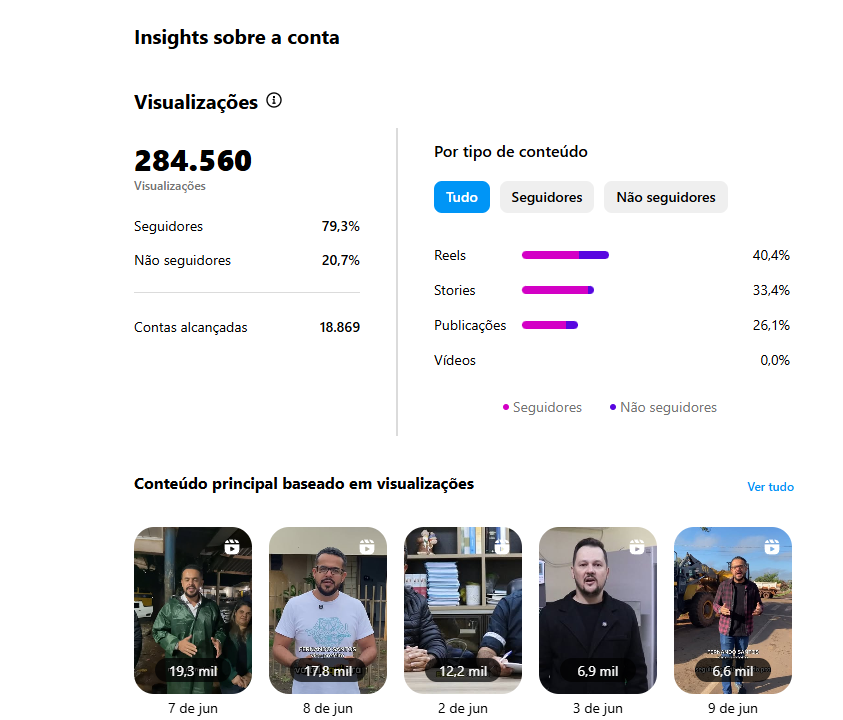
Task: Open the 3 de jun reel thumbnail
Action: 598,610
